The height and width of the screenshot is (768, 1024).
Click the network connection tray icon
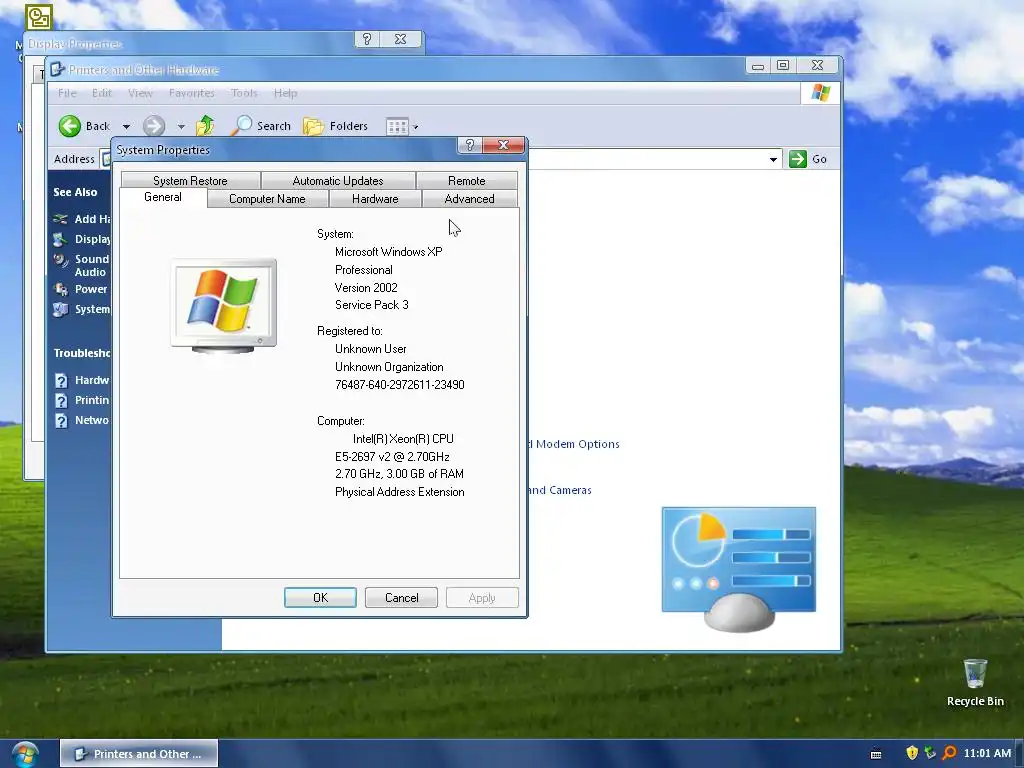click(x=930, y=753)
